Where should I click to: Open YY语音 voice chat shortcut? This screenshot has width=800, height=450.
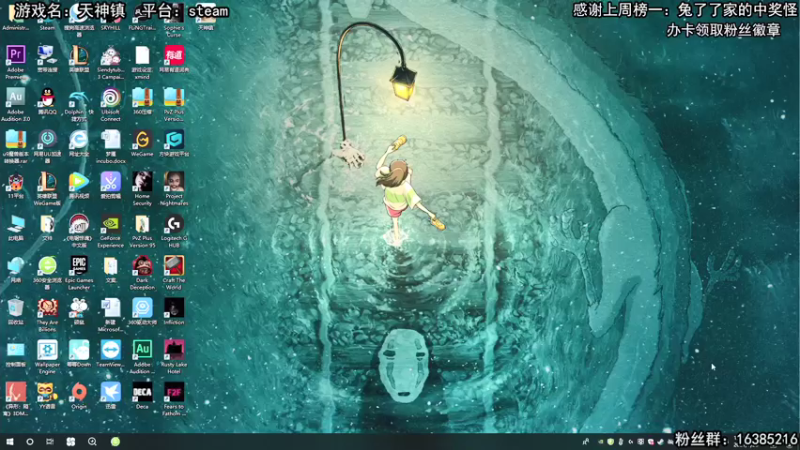click(x=47, y=392)
